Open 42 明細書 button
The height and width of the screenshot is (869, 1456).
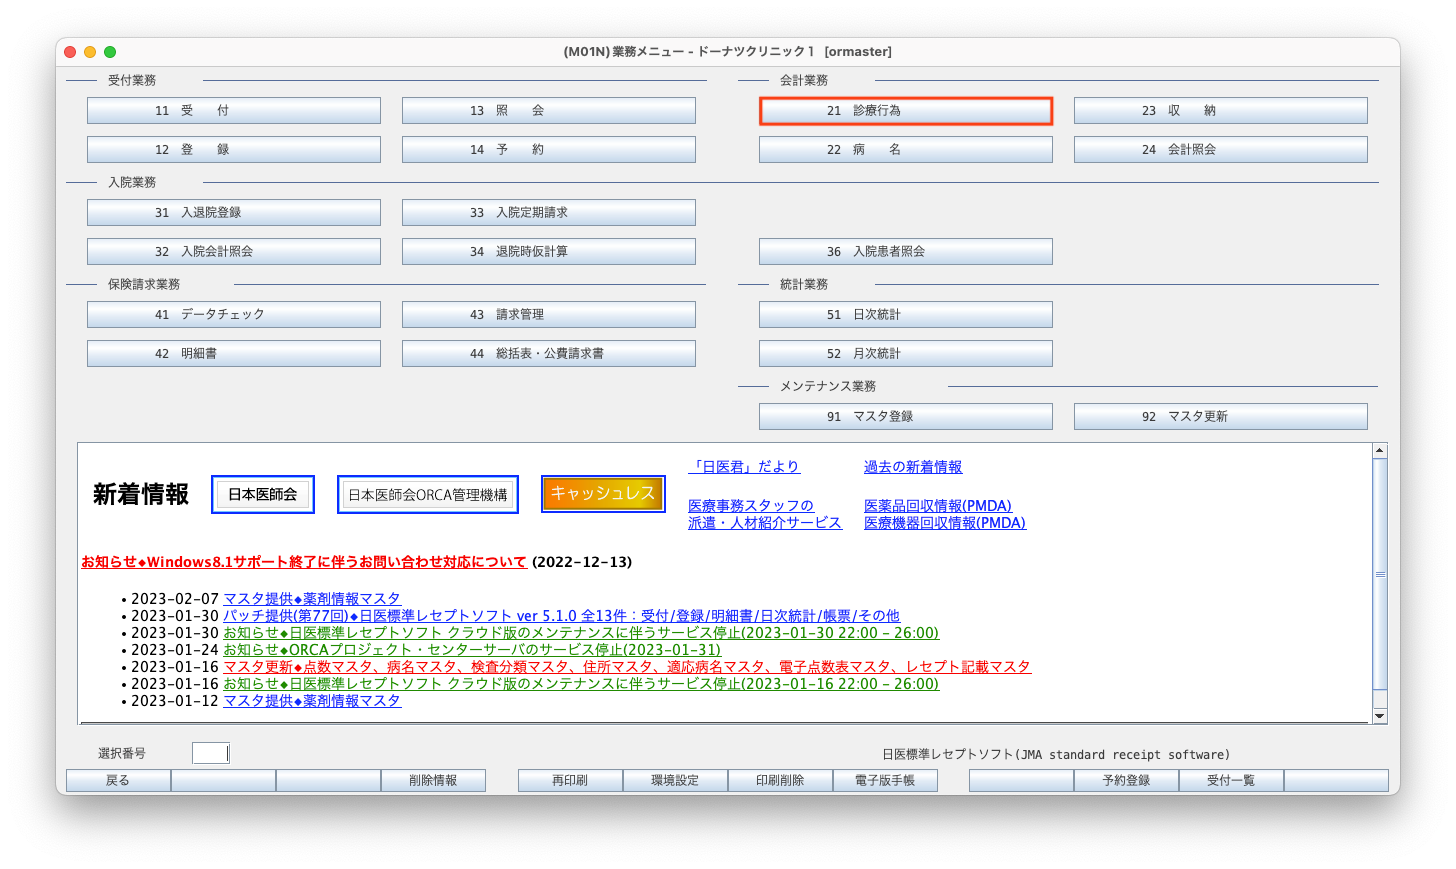coord(233,354)
